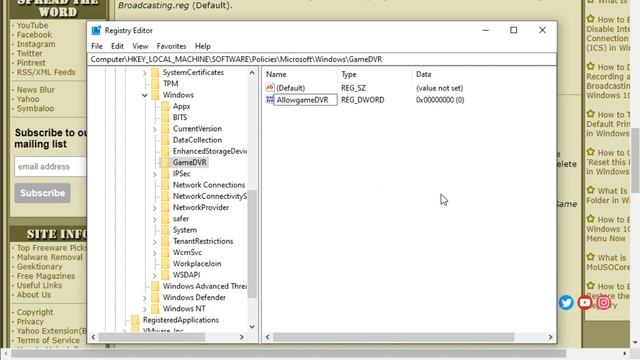Click the WSDAPI folder icon
The width and height of the screenshot is (640, 360).
[x=165, y=275]
